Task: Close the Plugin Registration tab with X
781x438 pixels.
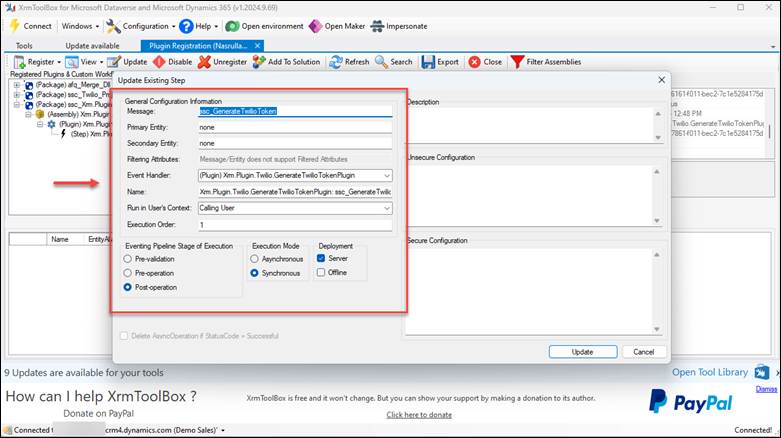Action: [x=257, y=46]
